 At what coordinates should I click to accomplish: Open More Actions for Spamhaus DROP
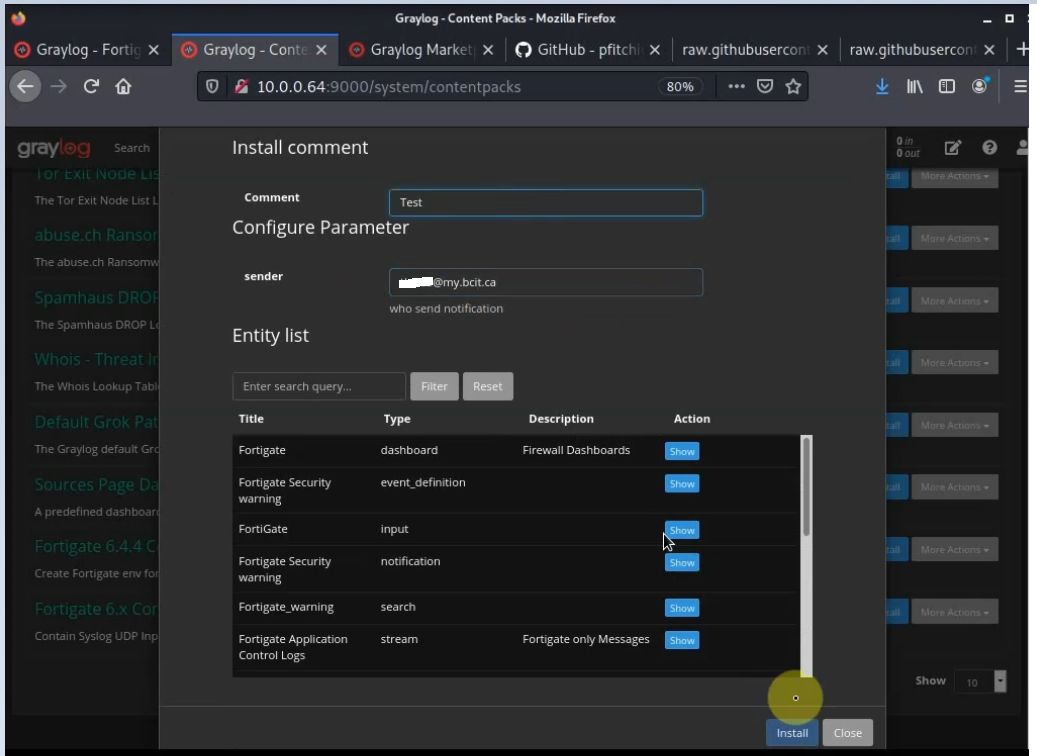tap(954, 301)
